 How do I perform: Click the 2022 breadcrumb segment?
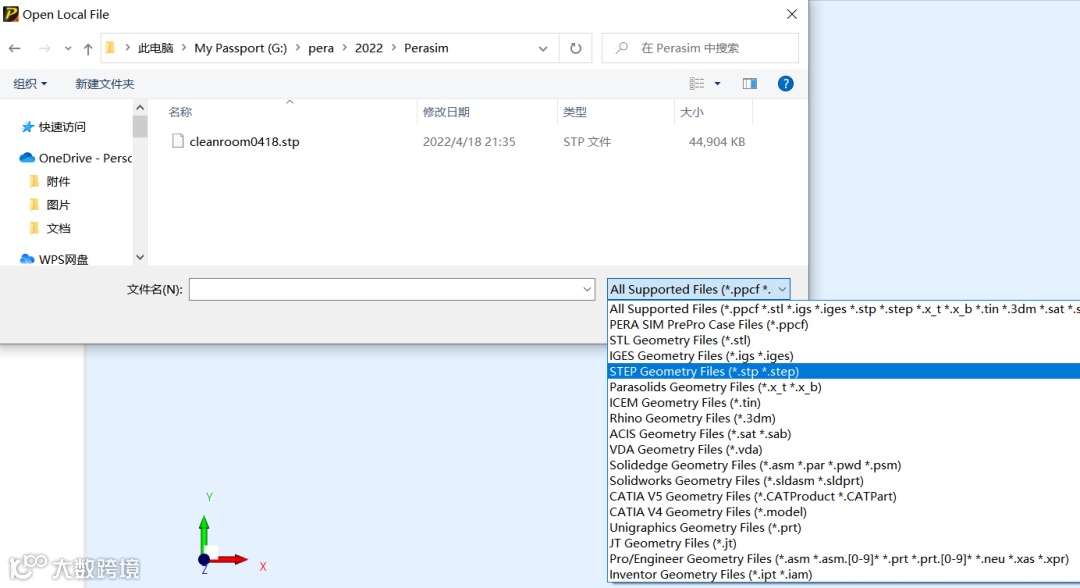click(x=368, y=48)
